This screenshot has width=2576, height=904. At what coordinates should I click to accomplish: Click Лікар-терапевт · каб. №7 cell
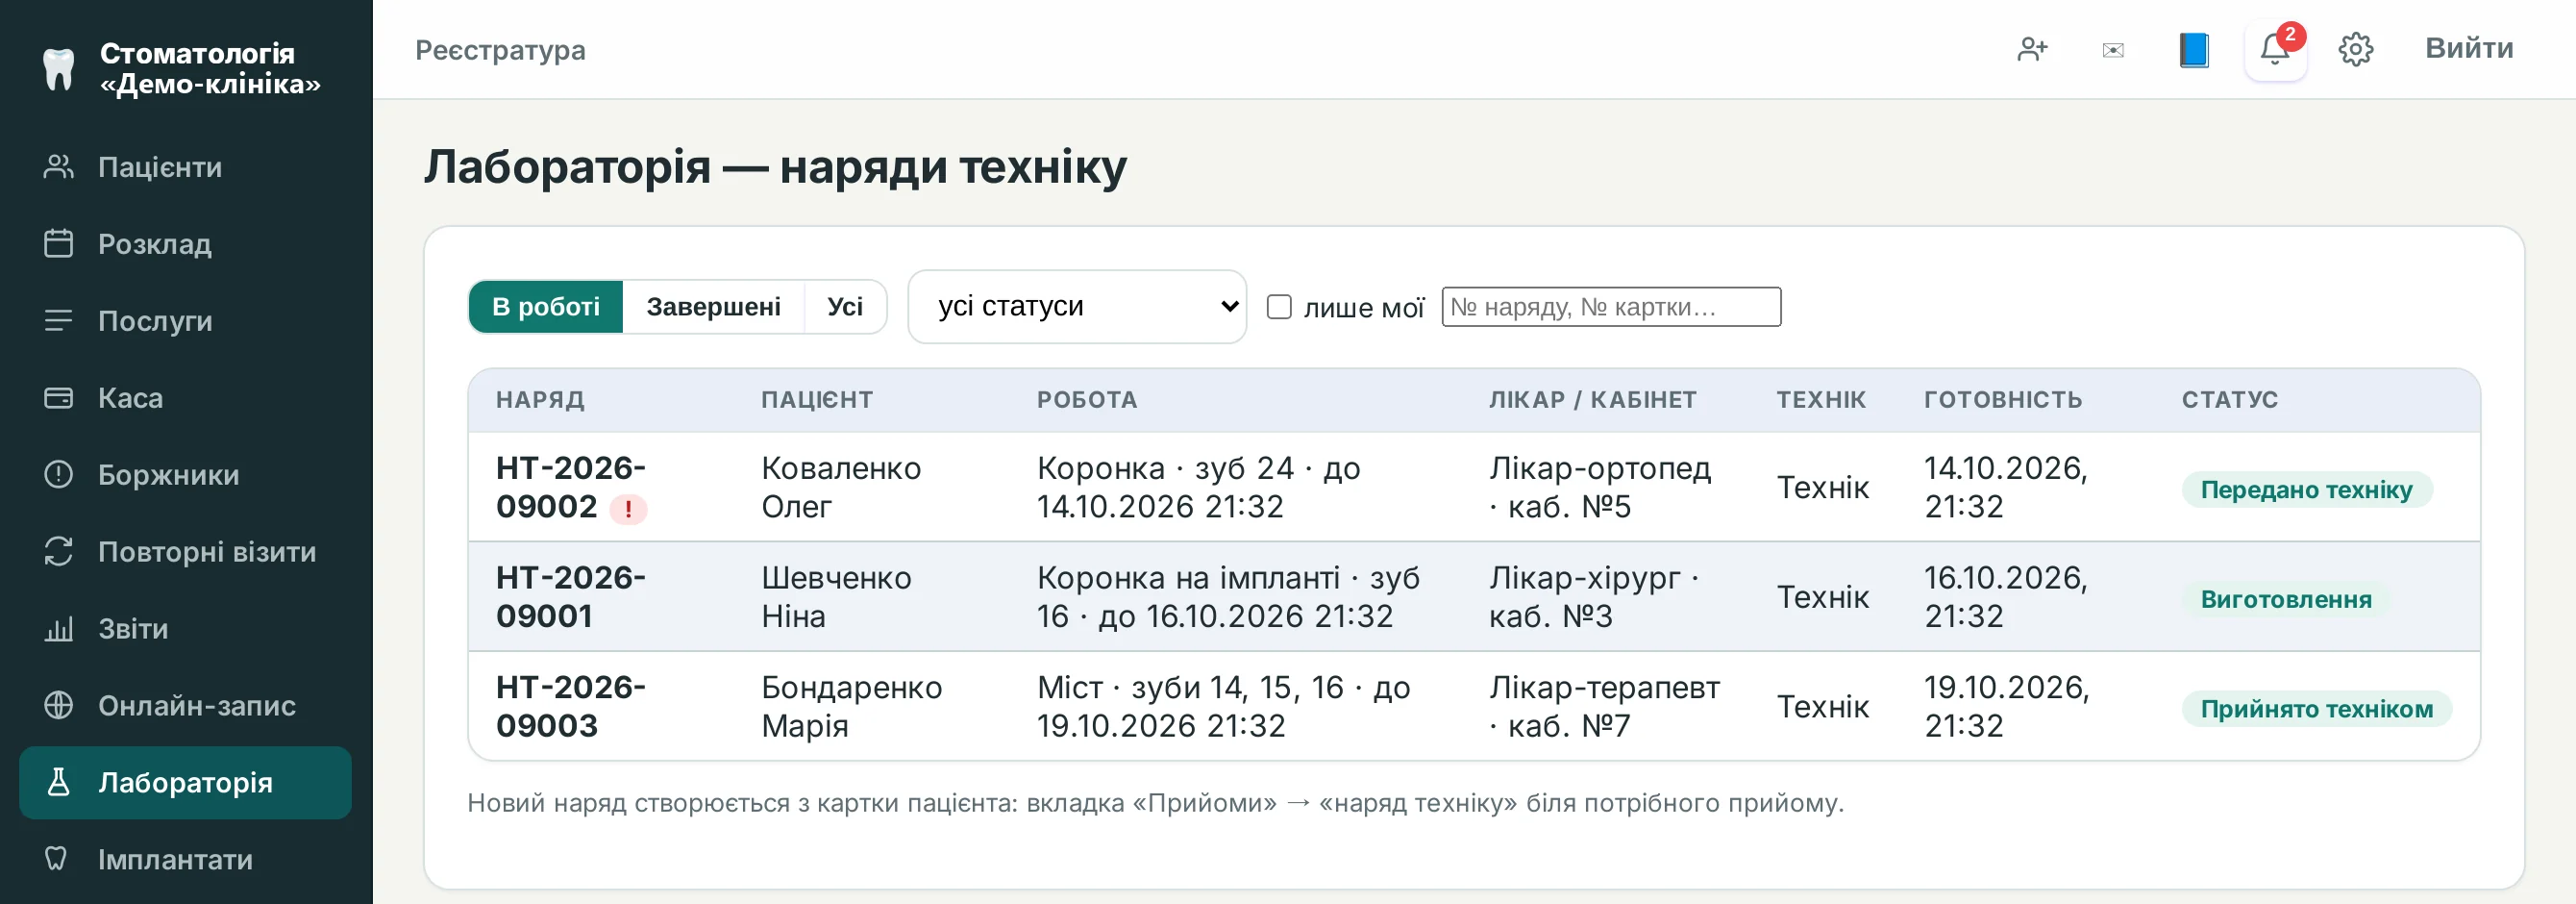point(1604,706)
